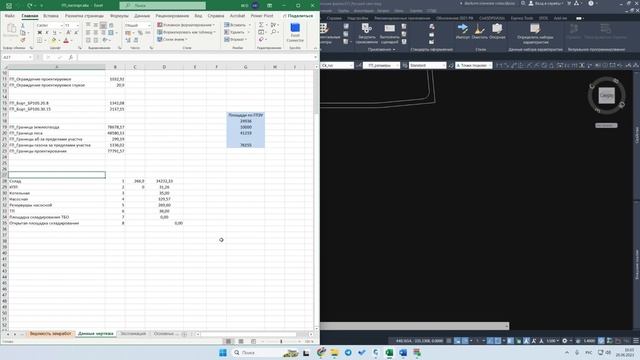Screen dimensions: 640x360
Task: Click cell containing 34232,33
Action: coord(164,181)
